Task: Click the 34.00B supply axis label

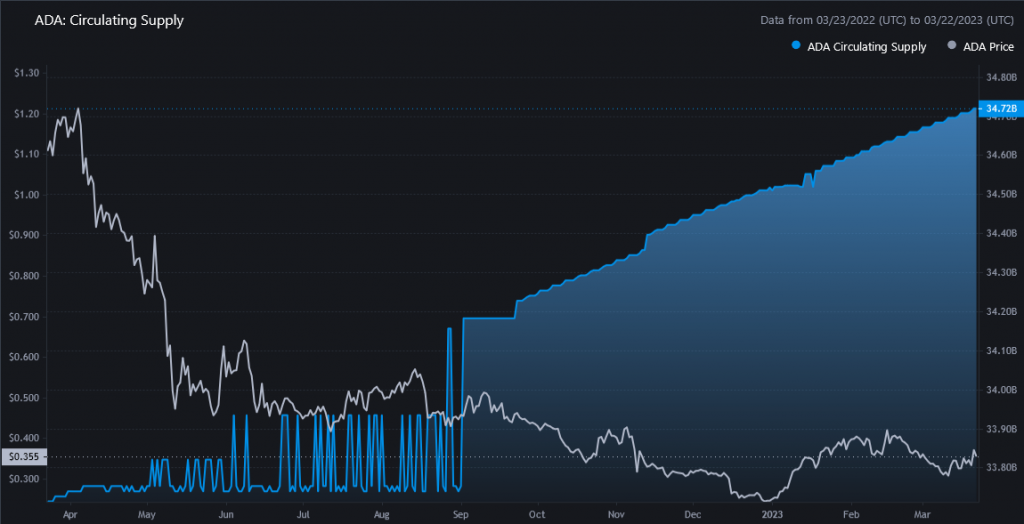Action: click(1000, 390)
